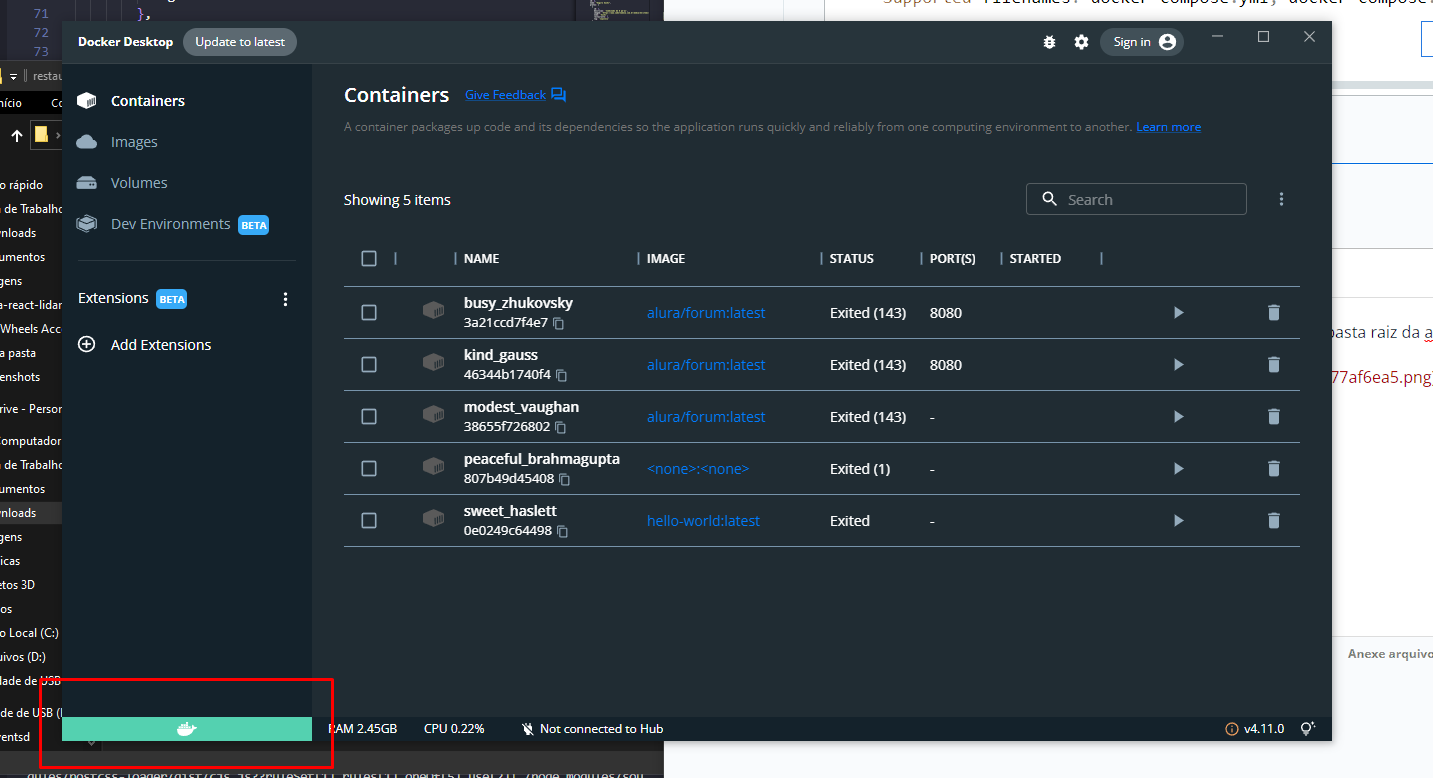Click the sweet_haslett container box icon

[x=433, y=519]
